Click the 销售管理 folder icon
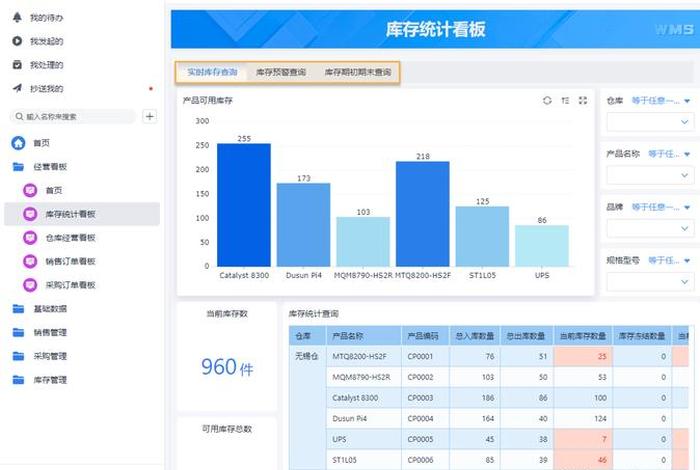 coord(18,332)
